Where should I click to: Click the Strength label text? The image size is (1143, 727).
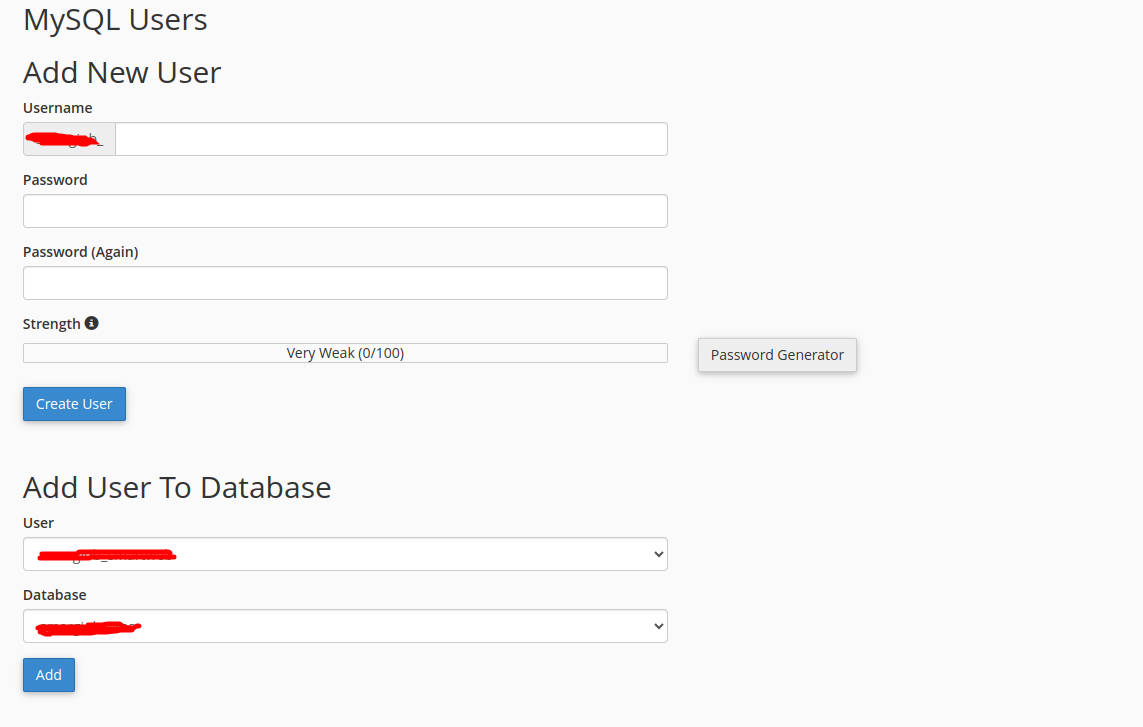pos(52,324)
